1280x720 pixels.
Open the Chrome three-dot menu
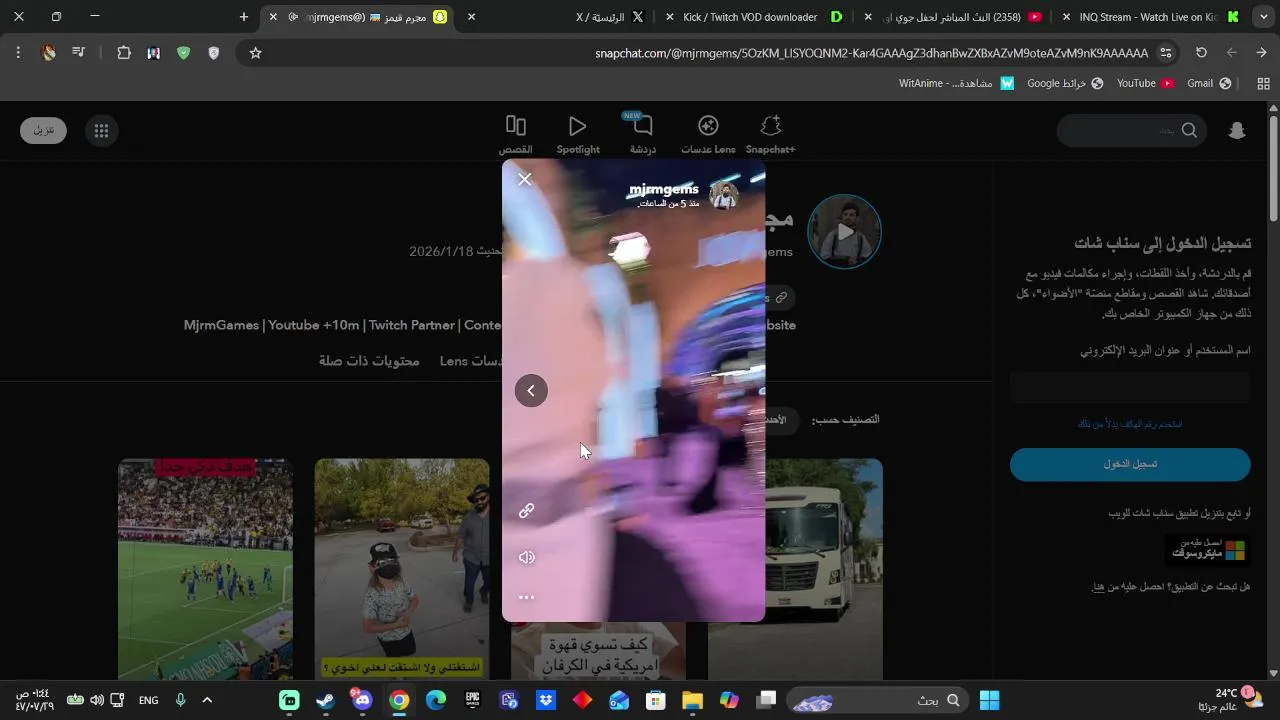(19, 53)
